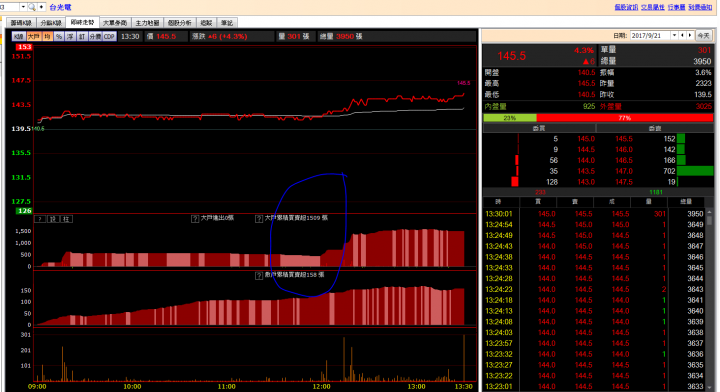Open the 追蹤 tab
Image resolution: width=720 pixels, height=392 pixels.
[207, 22]
